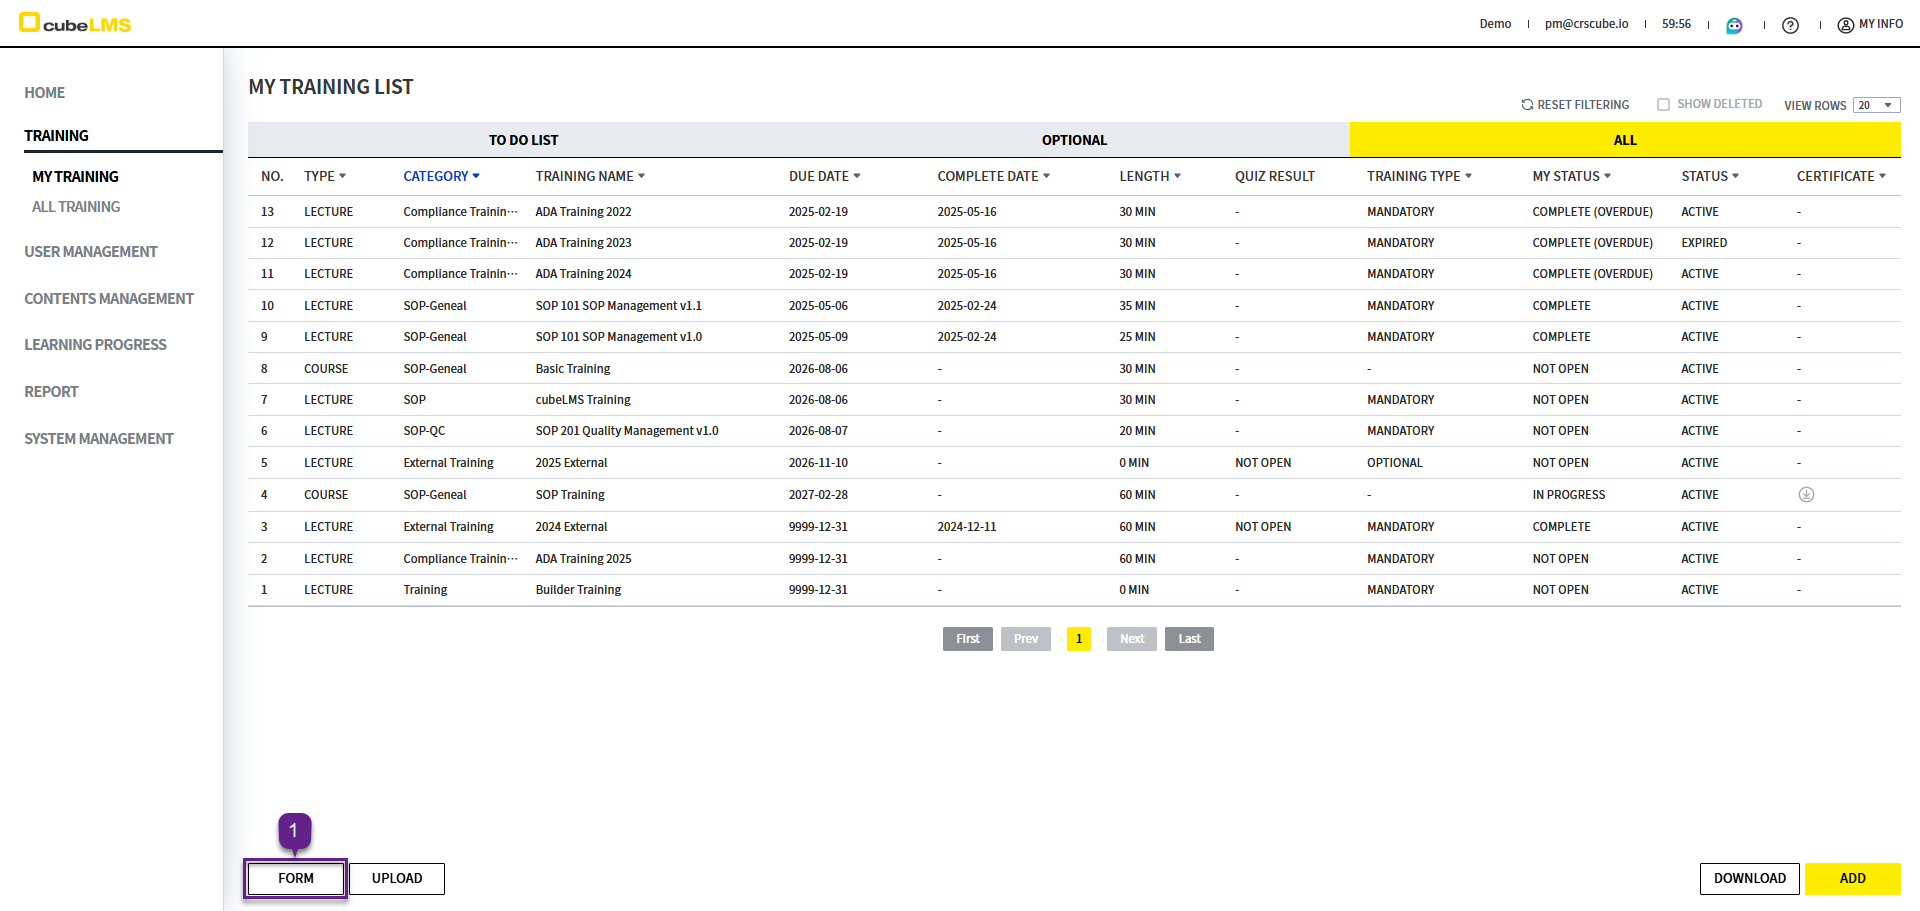This screenshot has height=911, width=1920.
Task: Go to the Last page
Action: pyautogui.click(x=1189, y=639)
